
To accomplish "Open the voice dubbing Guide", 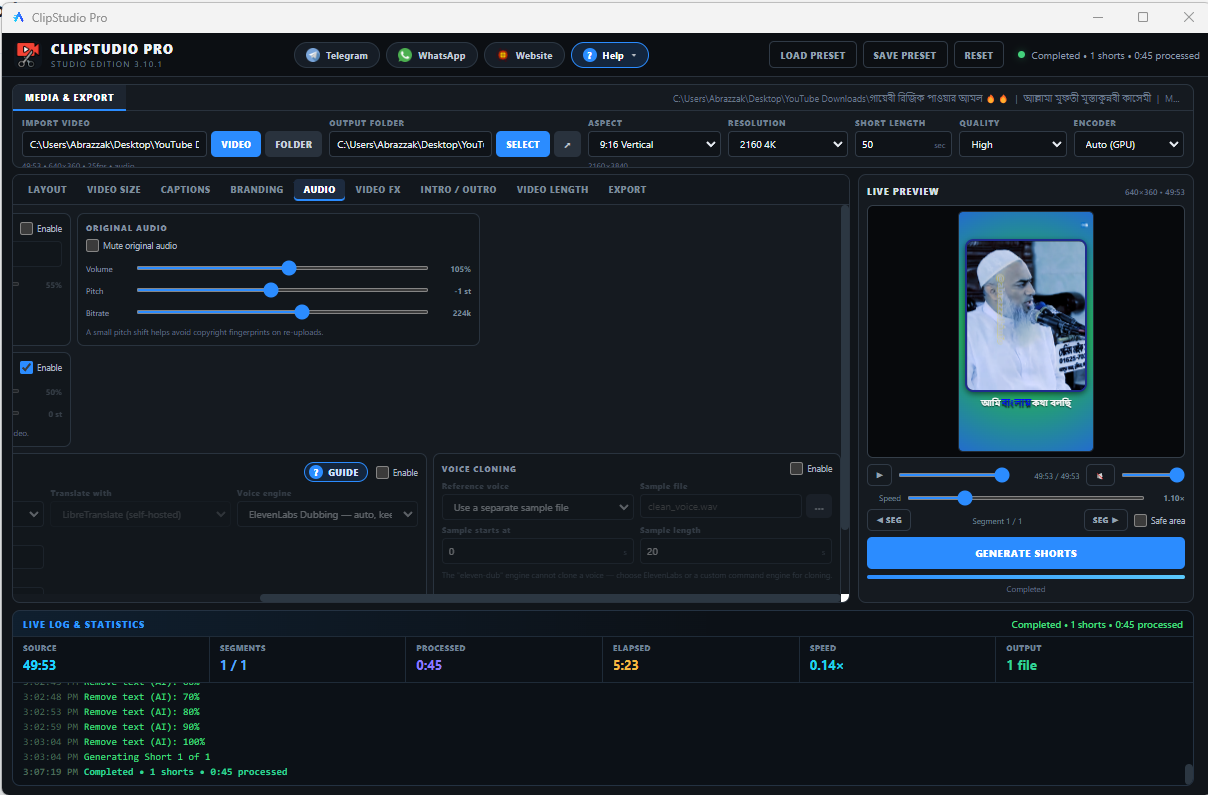I will [x=336, y=472].
